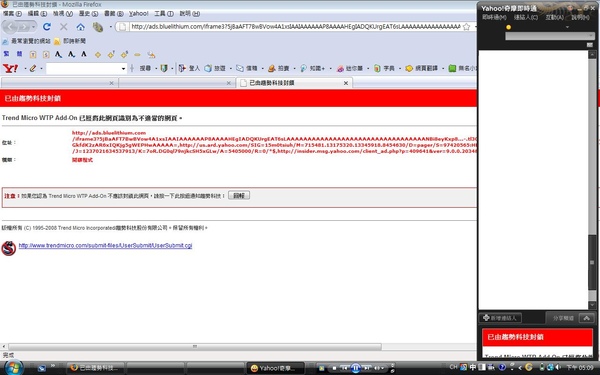Click the horizontal scrollbar in browser page
The height and width of the screenshot is (375, 600).
coord(195,346)
